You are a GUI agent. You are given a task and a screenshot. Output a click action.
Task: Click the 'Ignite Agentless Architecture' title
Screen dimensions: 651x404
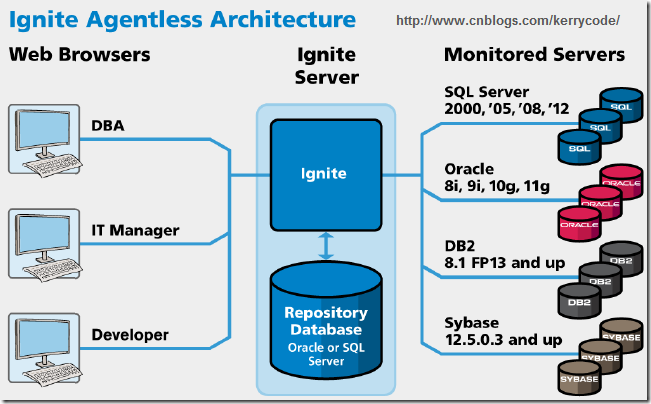(x=182, y=20)
